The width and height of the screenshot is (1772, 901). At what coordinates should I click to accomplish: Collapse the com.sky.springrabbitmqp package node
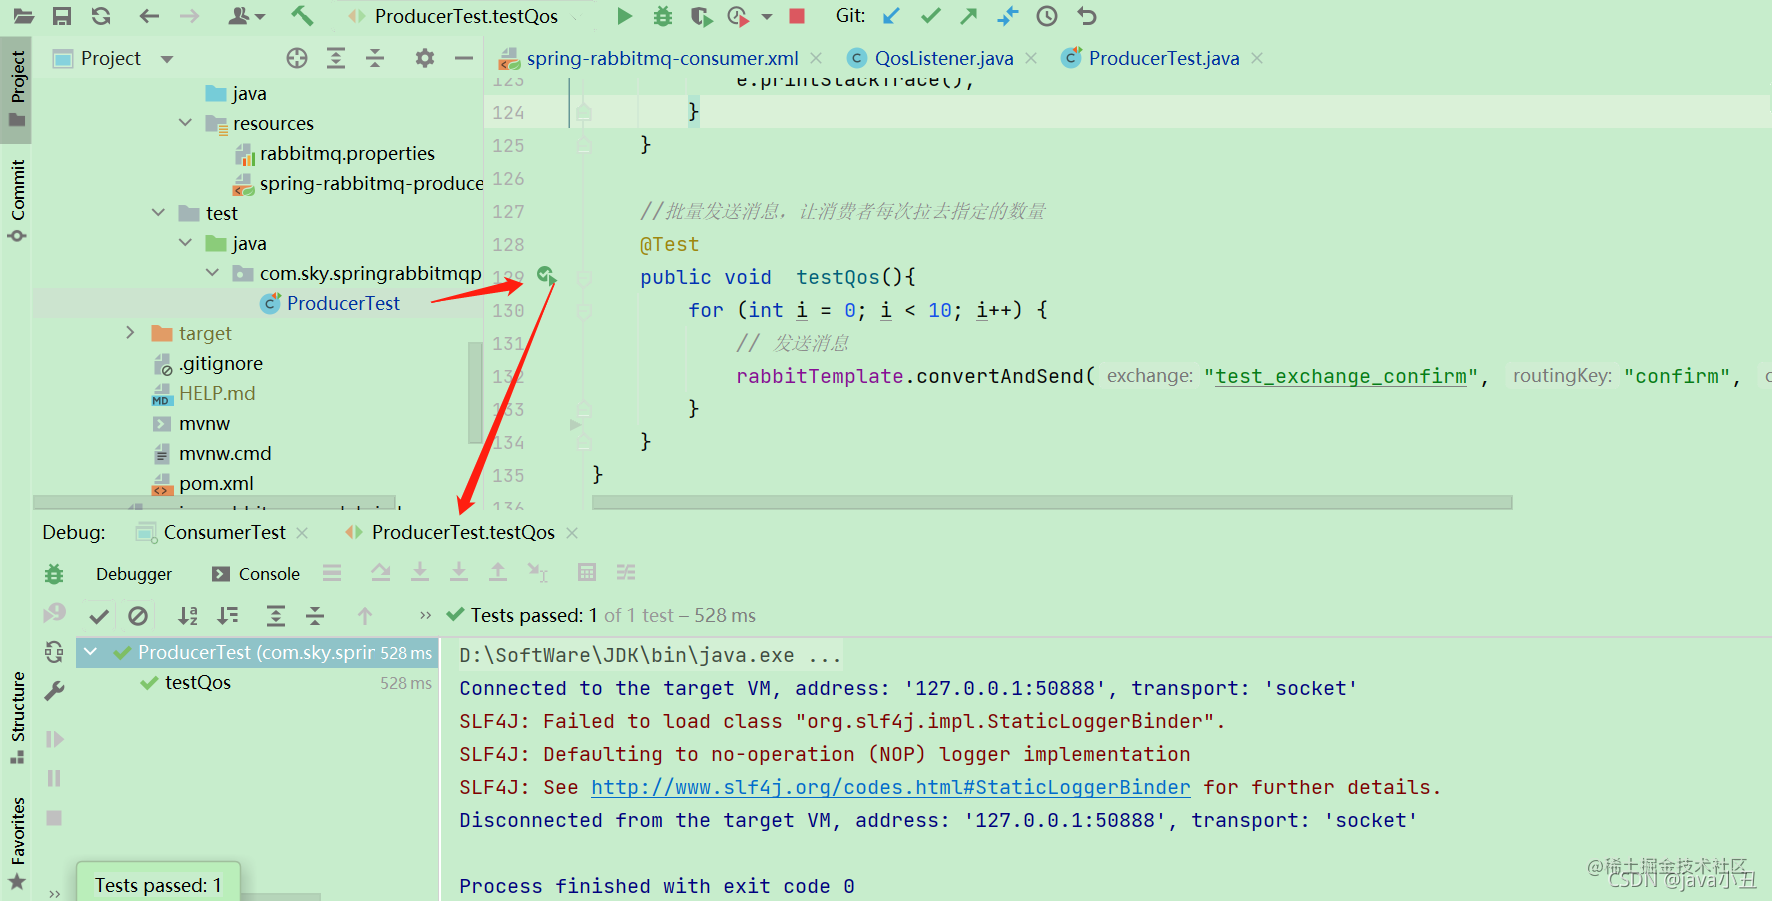(212, 273)
